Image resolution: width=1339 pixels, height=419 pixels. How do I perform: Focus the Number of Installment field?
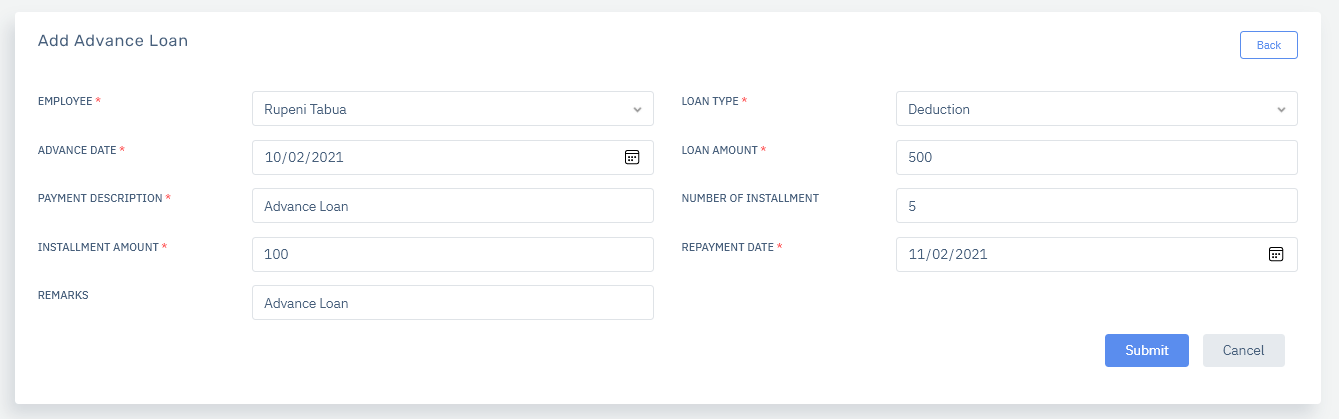tap(1097, 206)
